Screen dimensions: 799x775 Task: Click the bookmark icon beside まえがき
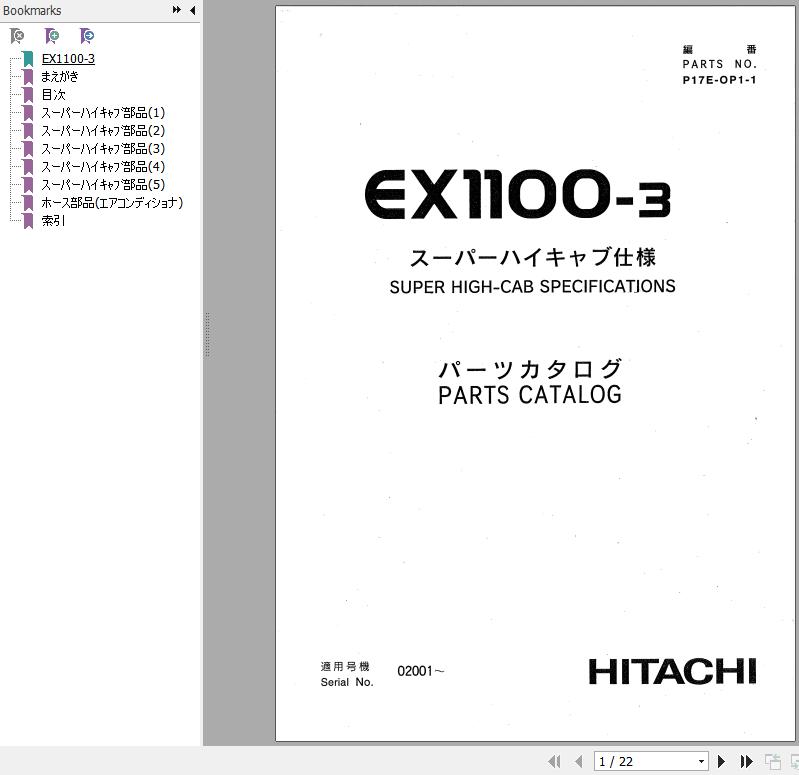click(x=28, y=76)
